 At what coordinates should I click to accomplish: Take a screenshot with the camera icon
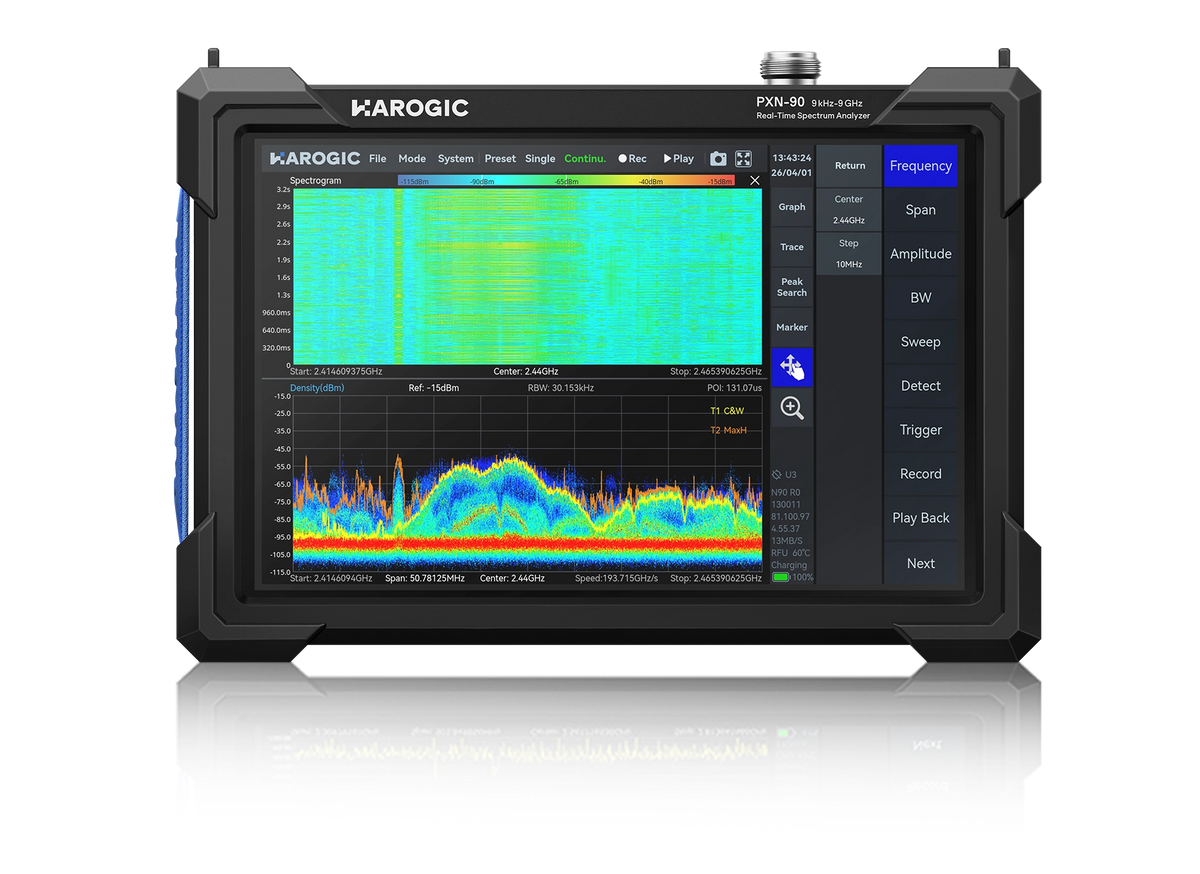point(718,159)
